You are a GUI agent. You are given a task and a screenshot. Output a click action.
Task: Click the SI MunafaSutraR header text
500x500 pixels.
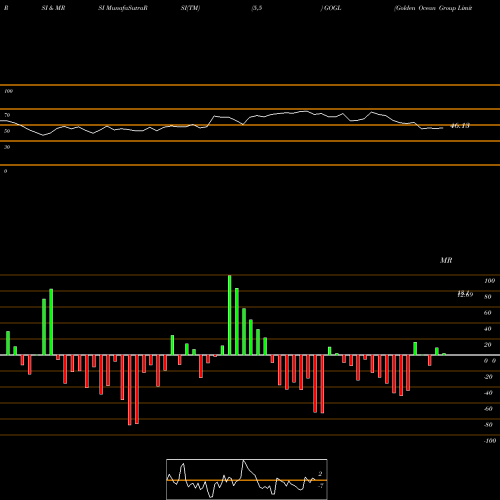click(123, 8)
